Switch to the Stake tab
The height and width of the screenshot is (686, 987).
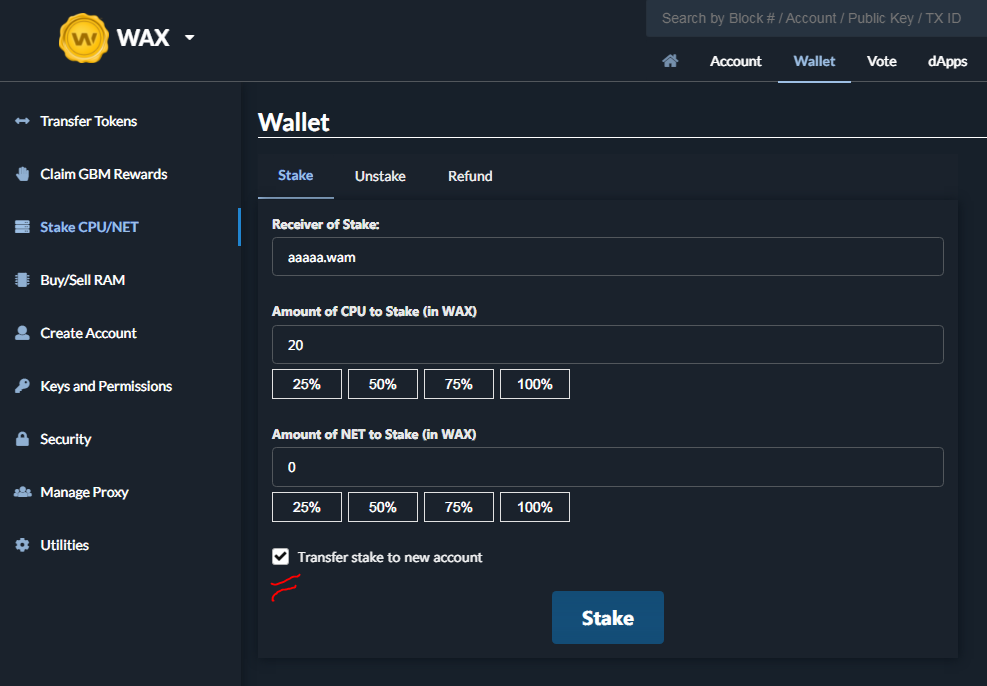pyautogui.click(x=296, y=176)
